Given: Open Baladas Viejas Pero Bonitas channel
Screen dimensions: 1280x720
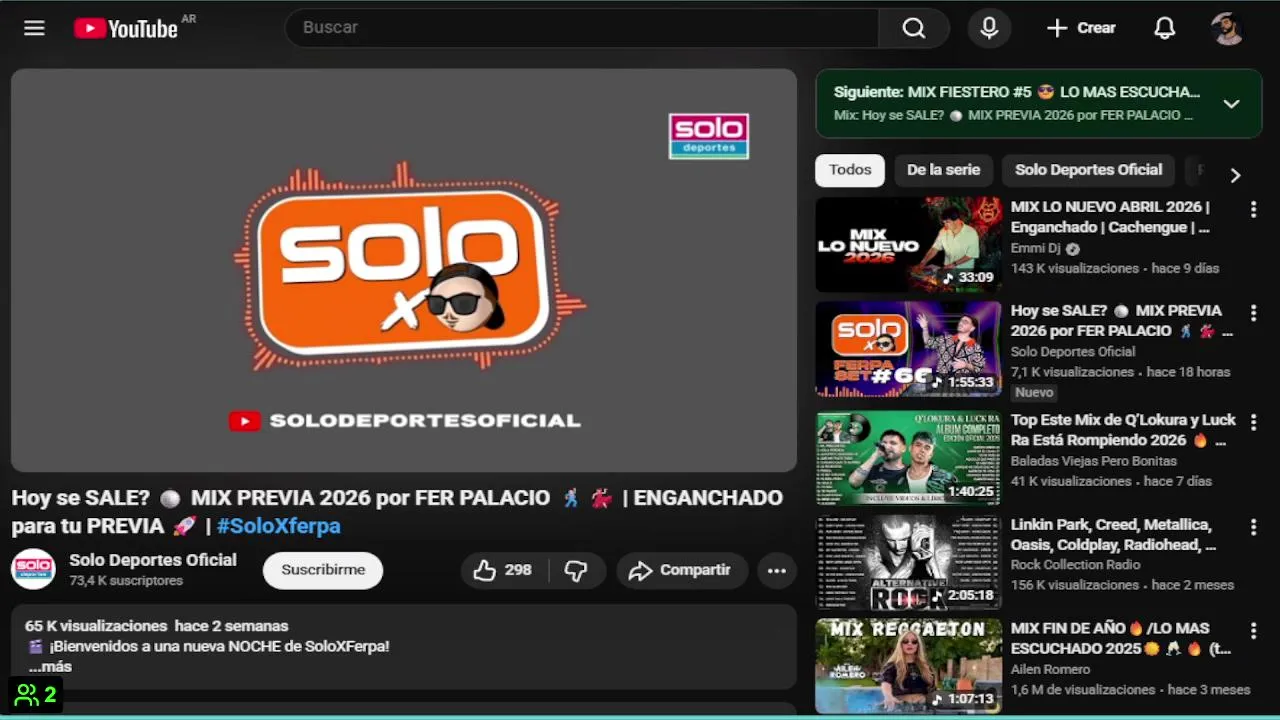Looking at the screenshot, I should coord(1093,461).
